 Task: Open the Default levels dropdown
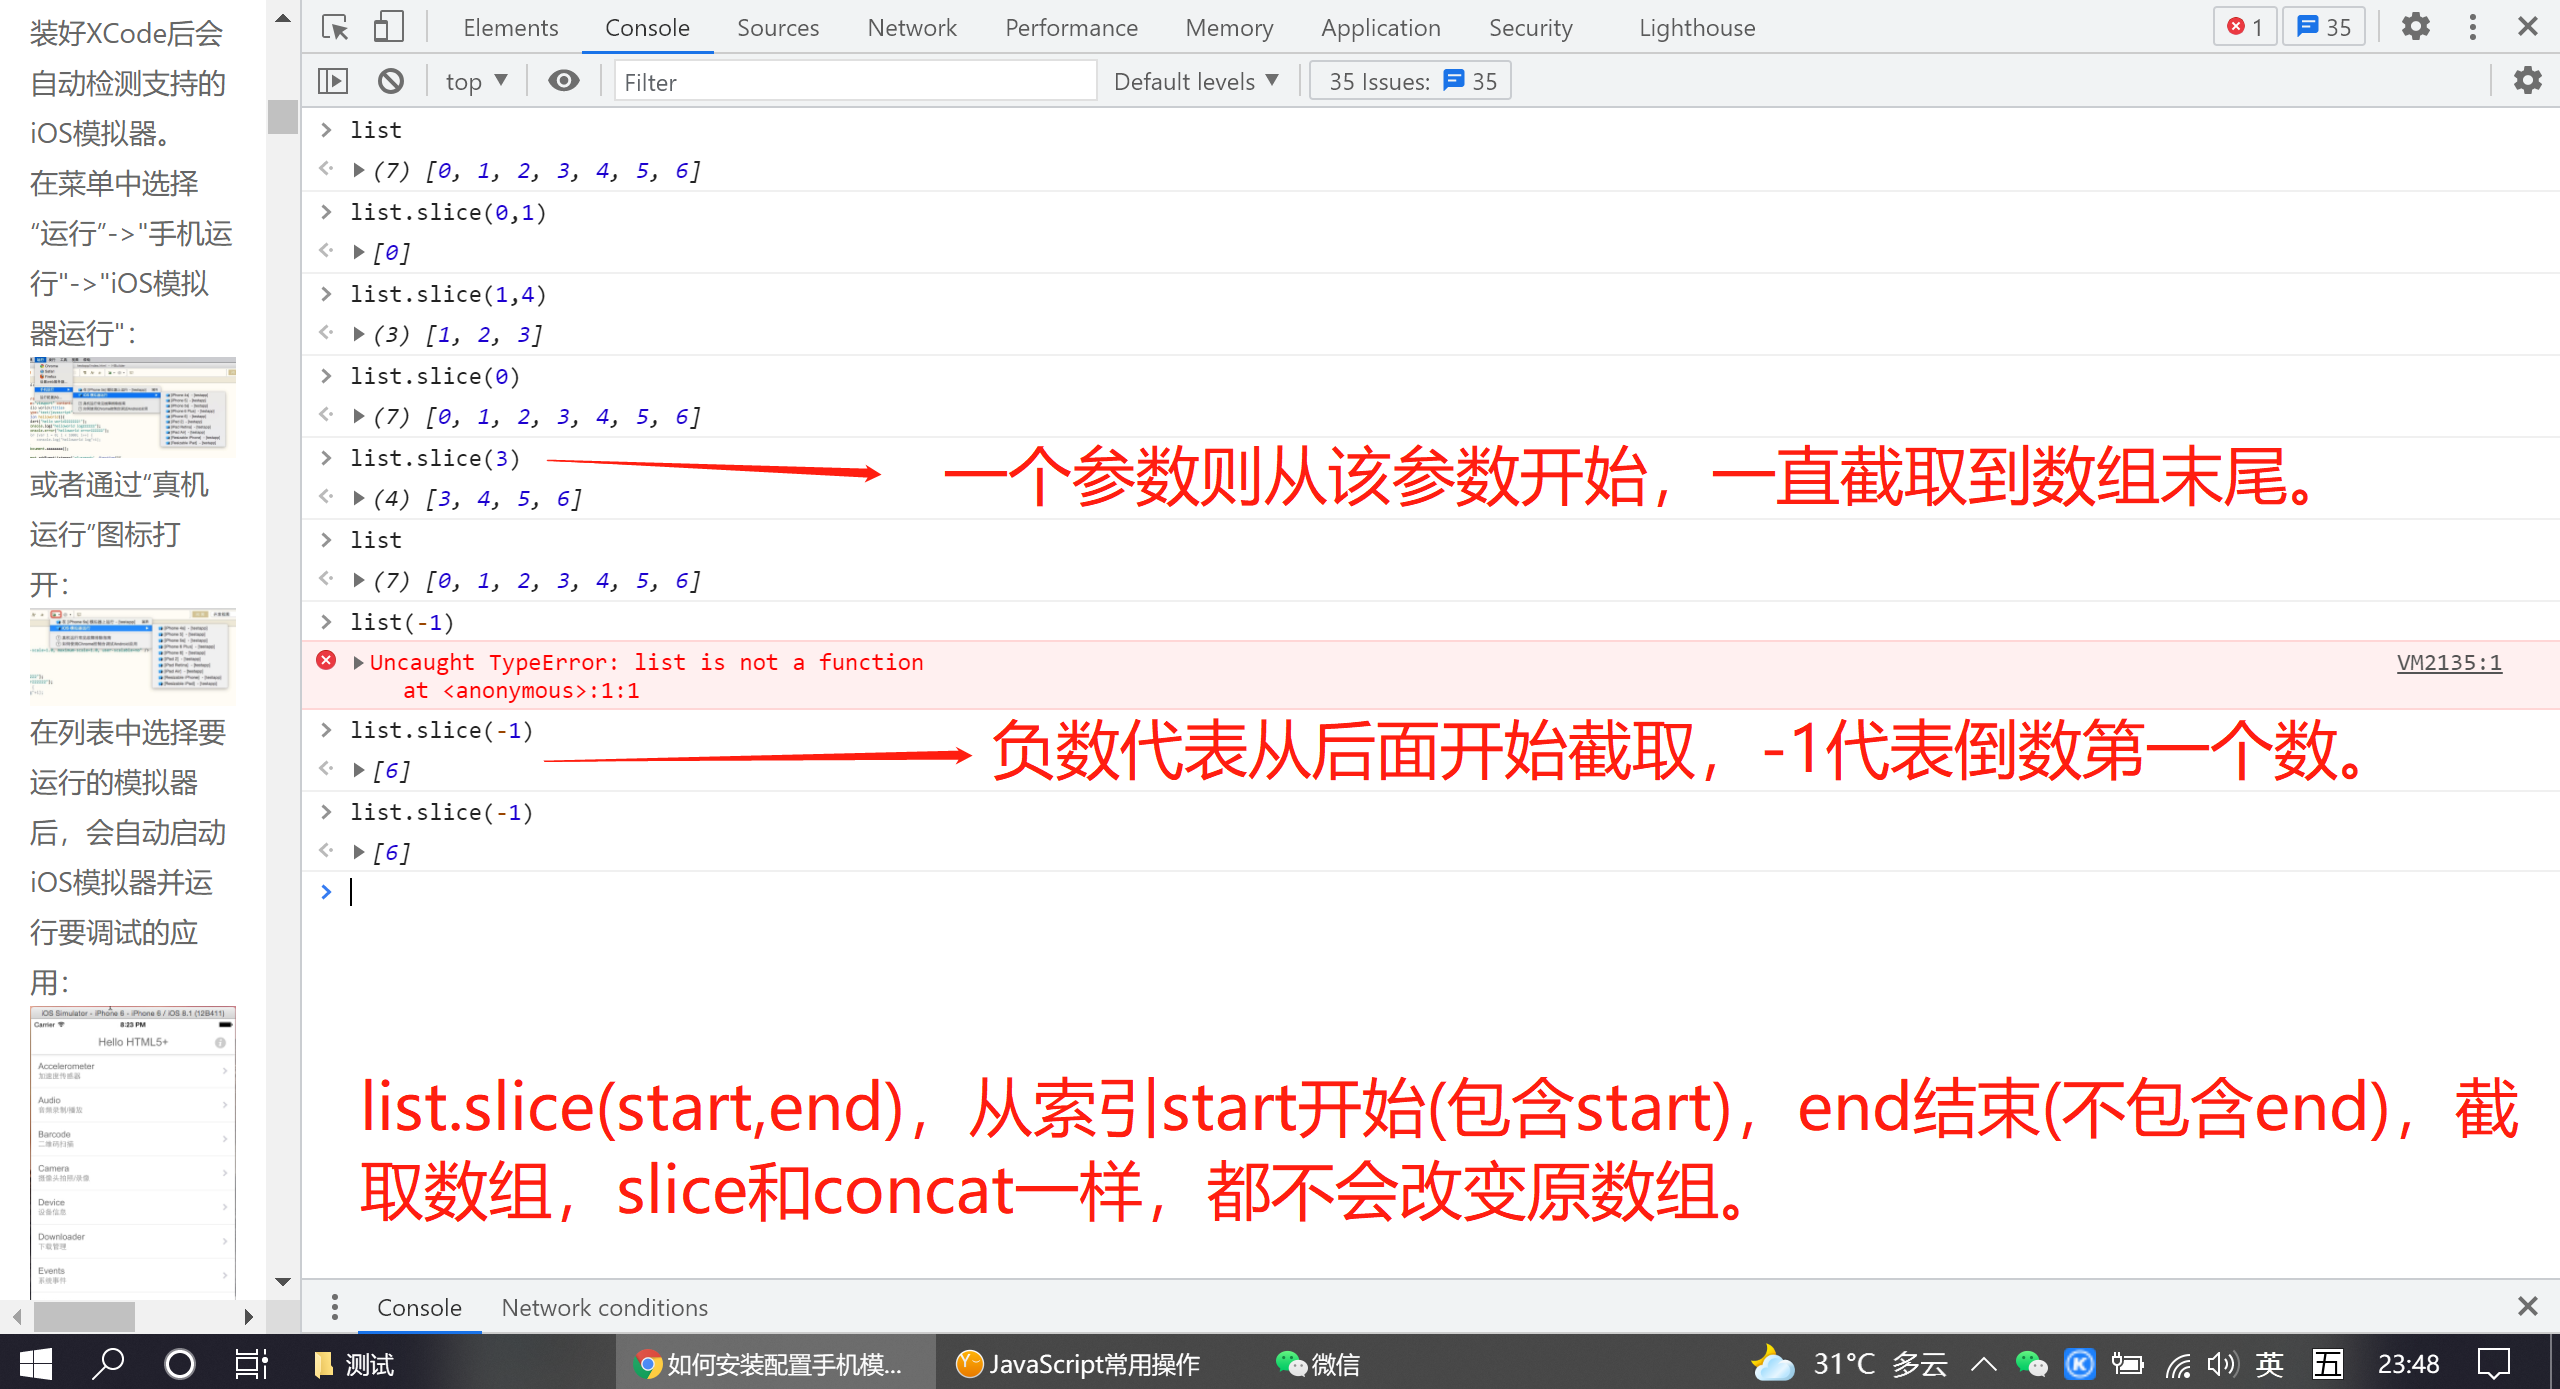tap(1196, 81)
